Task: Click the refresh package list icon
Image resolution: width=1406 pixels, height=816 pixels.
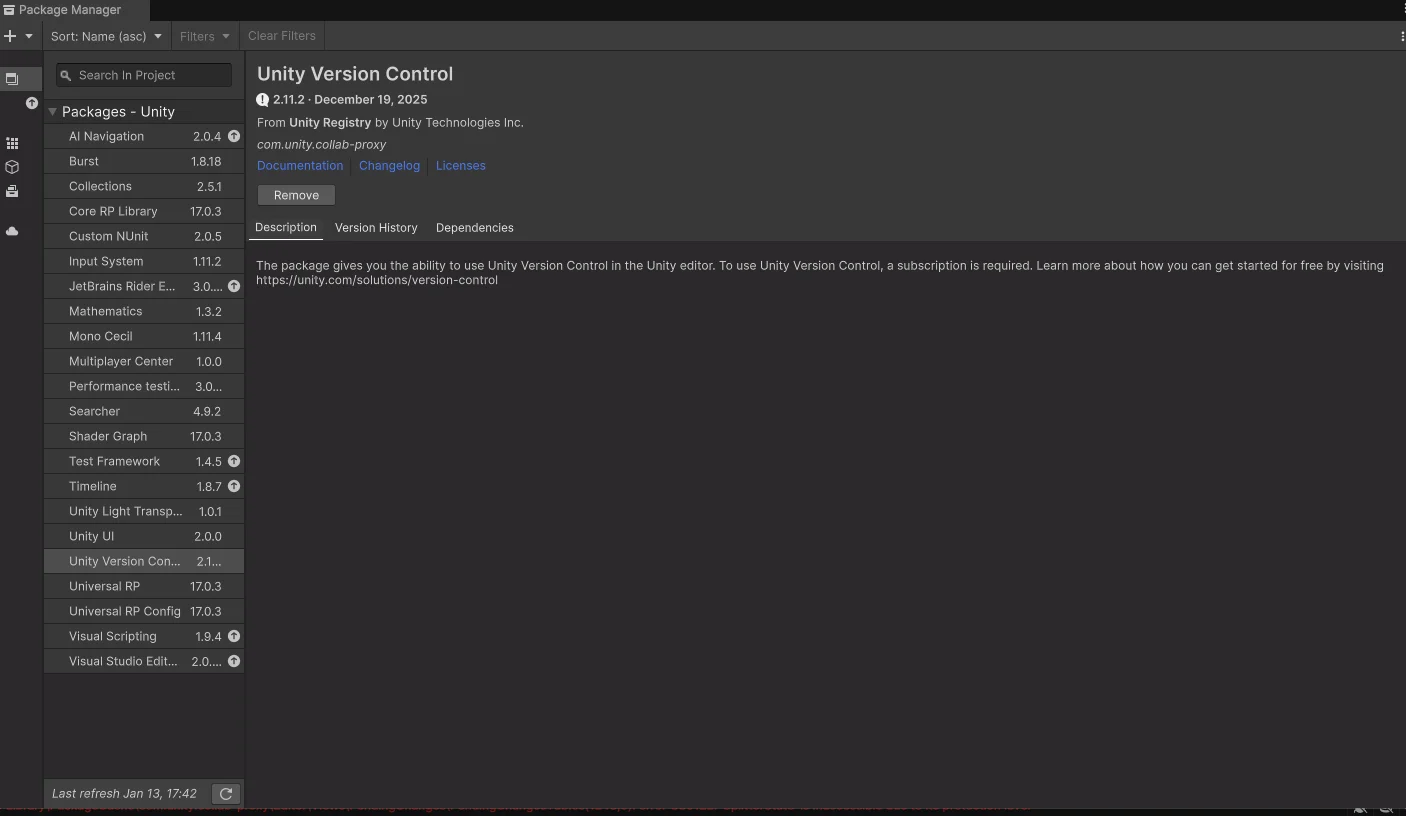Action: click(226, 793)
